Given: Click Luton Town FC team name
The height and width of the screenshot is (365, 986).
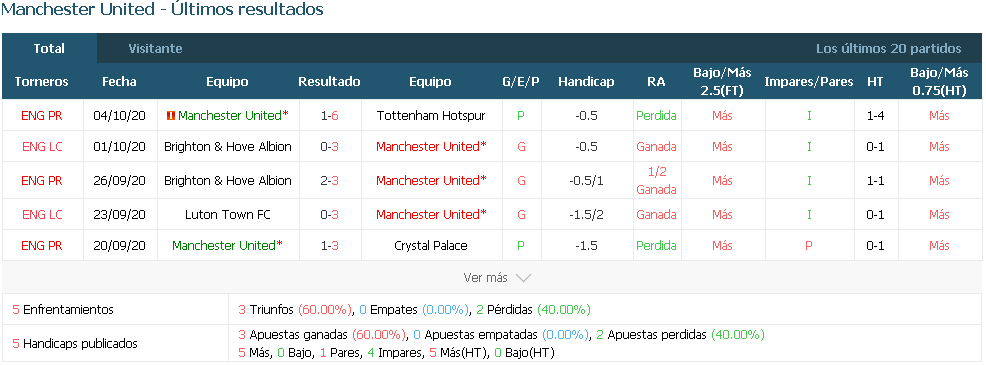Looking at the screenshot, I should coord(228,215).
